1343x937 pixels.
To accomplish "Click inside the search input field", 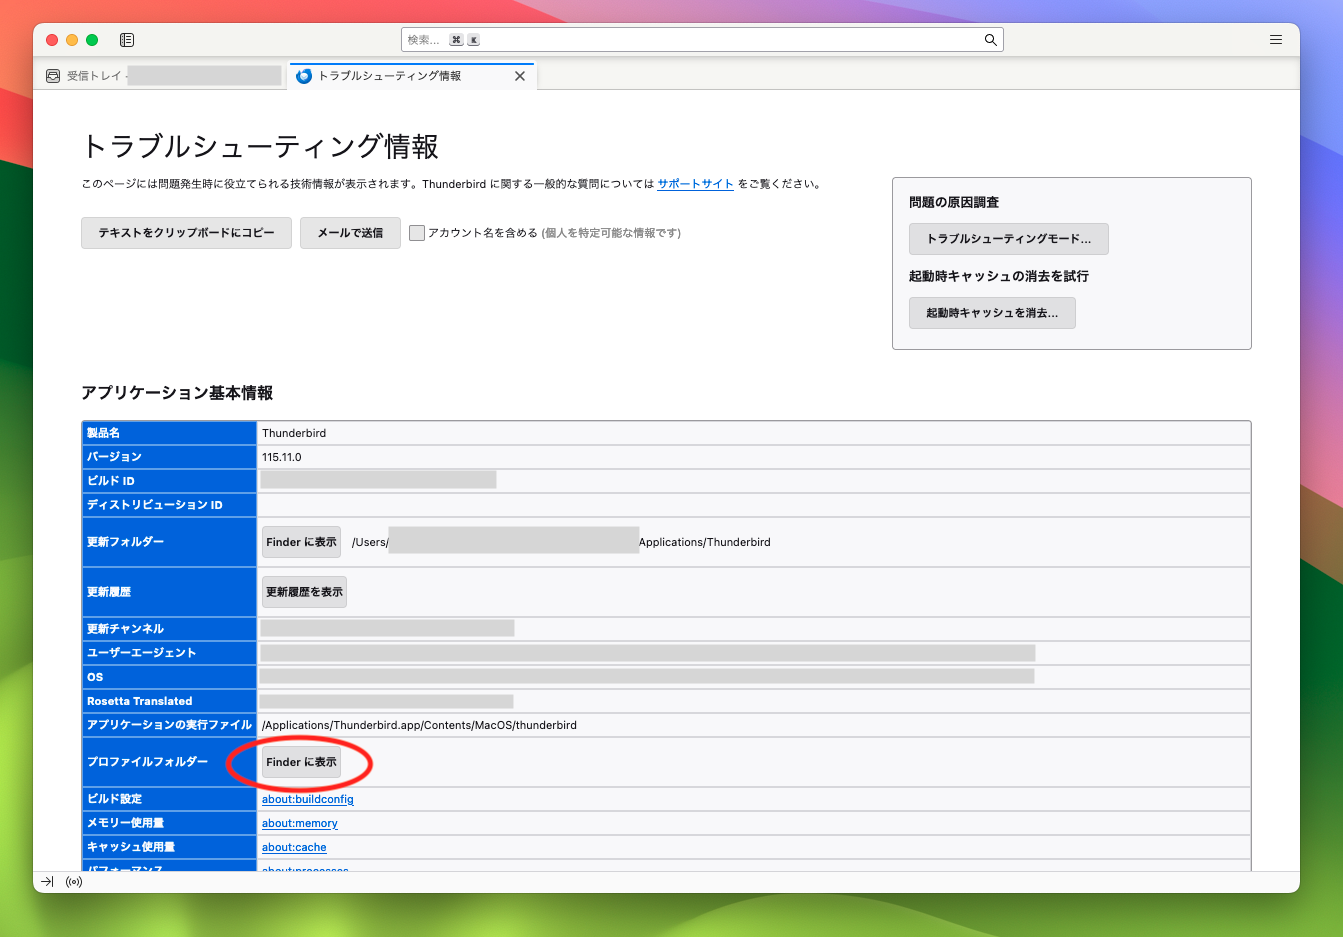I will point(700,39).
